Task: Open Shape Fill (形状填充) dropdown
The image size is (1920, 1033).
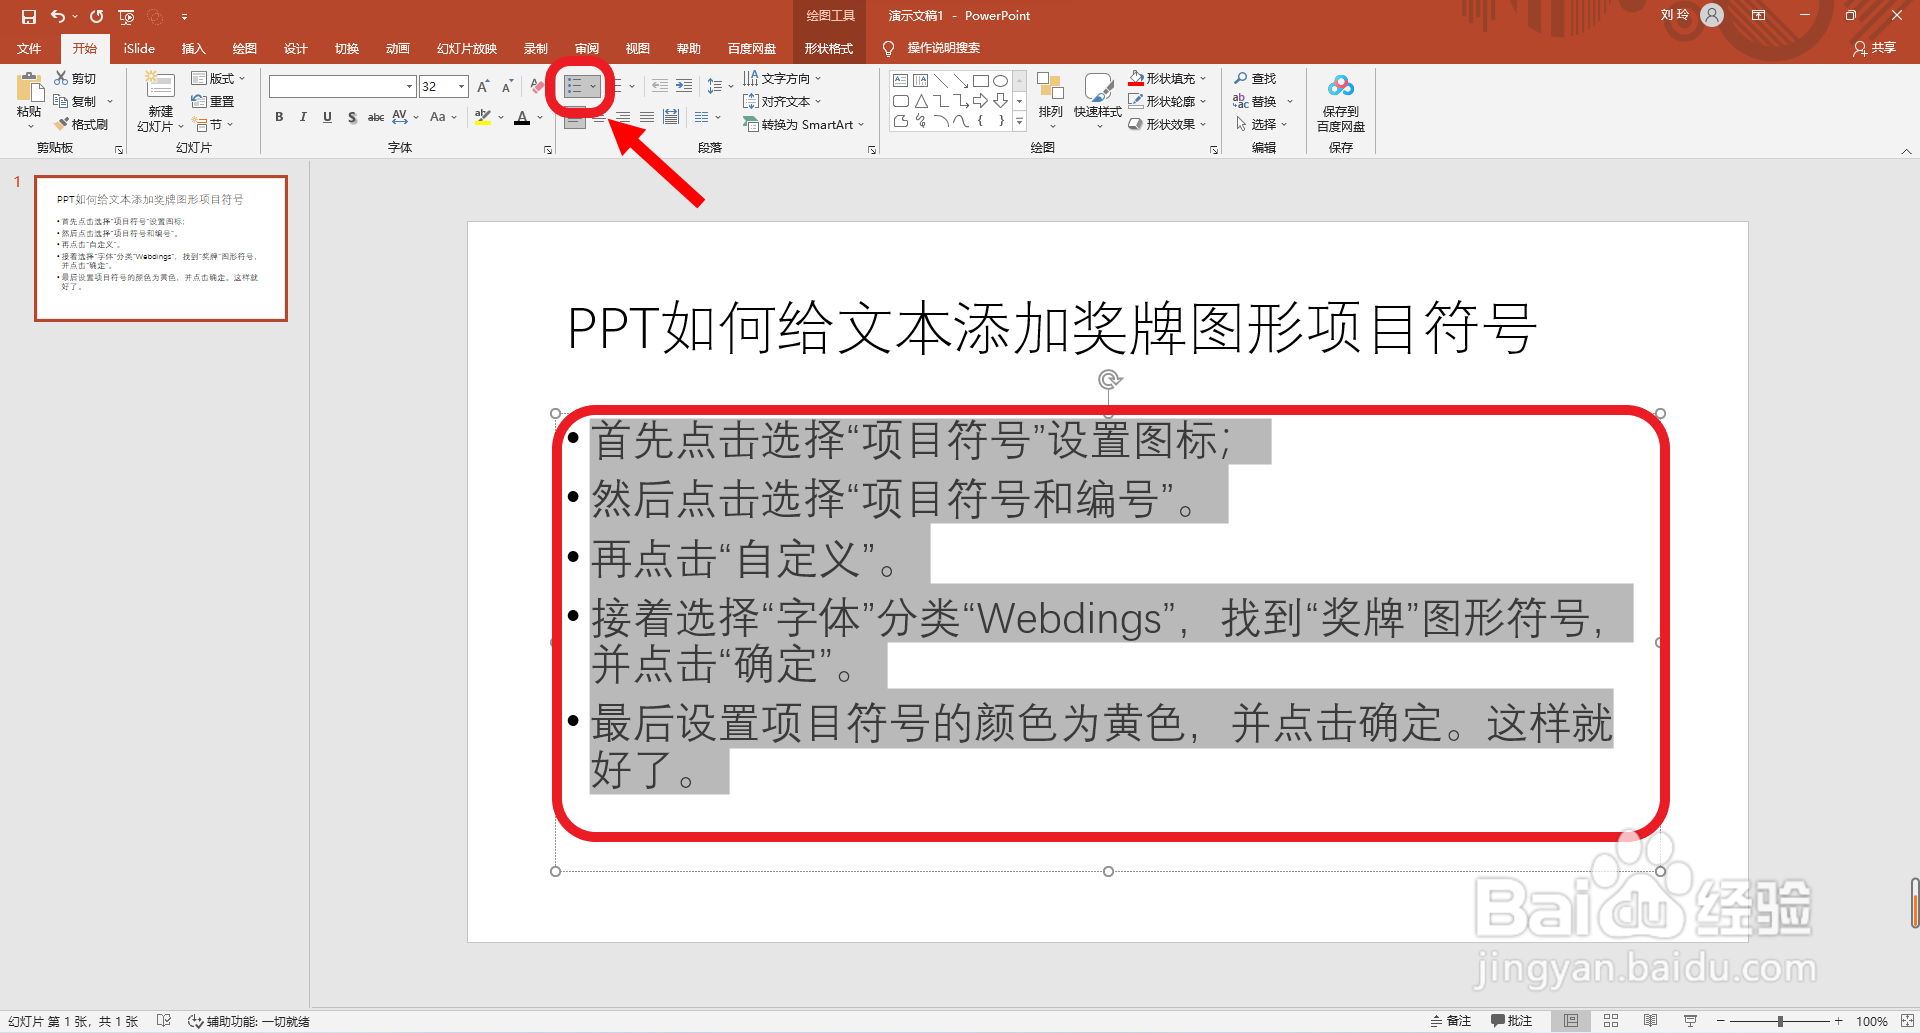Action: [x=1167, y=78]
